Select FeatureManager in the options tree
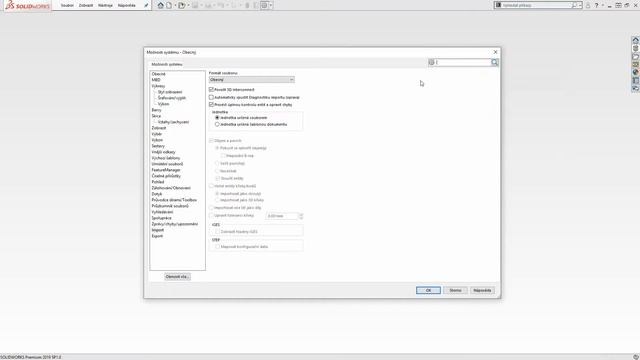The image size is (640, 360). tap(166, 170)
